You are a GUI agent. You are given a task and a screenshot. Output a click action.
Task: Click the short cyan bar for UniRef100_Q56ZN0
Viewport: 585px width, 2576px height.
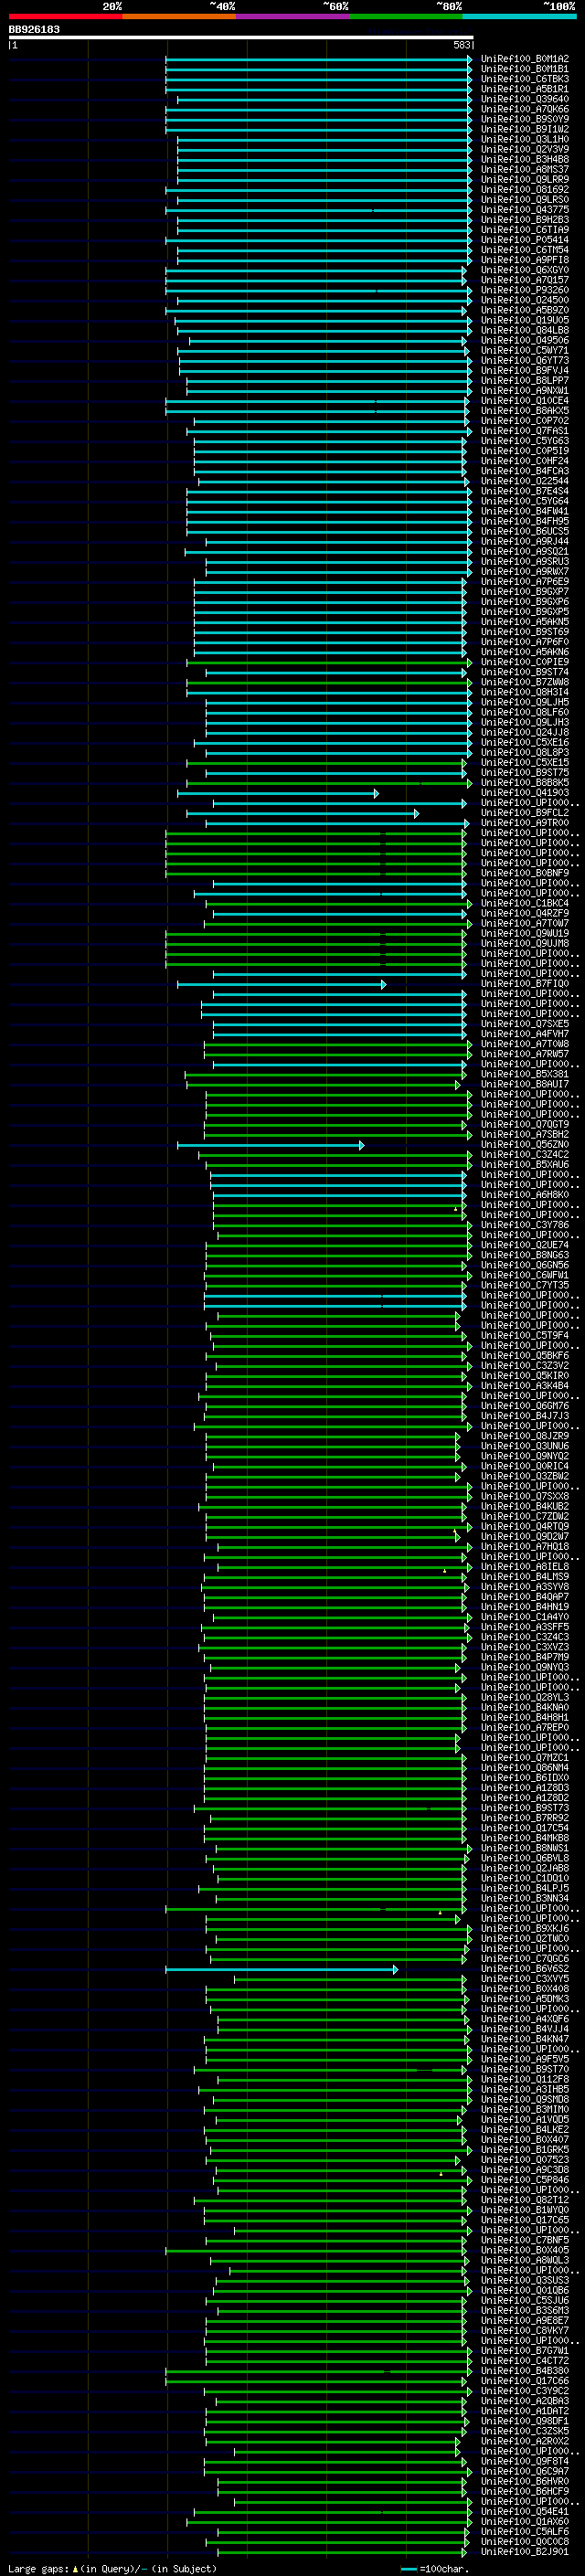point(271,1145)
